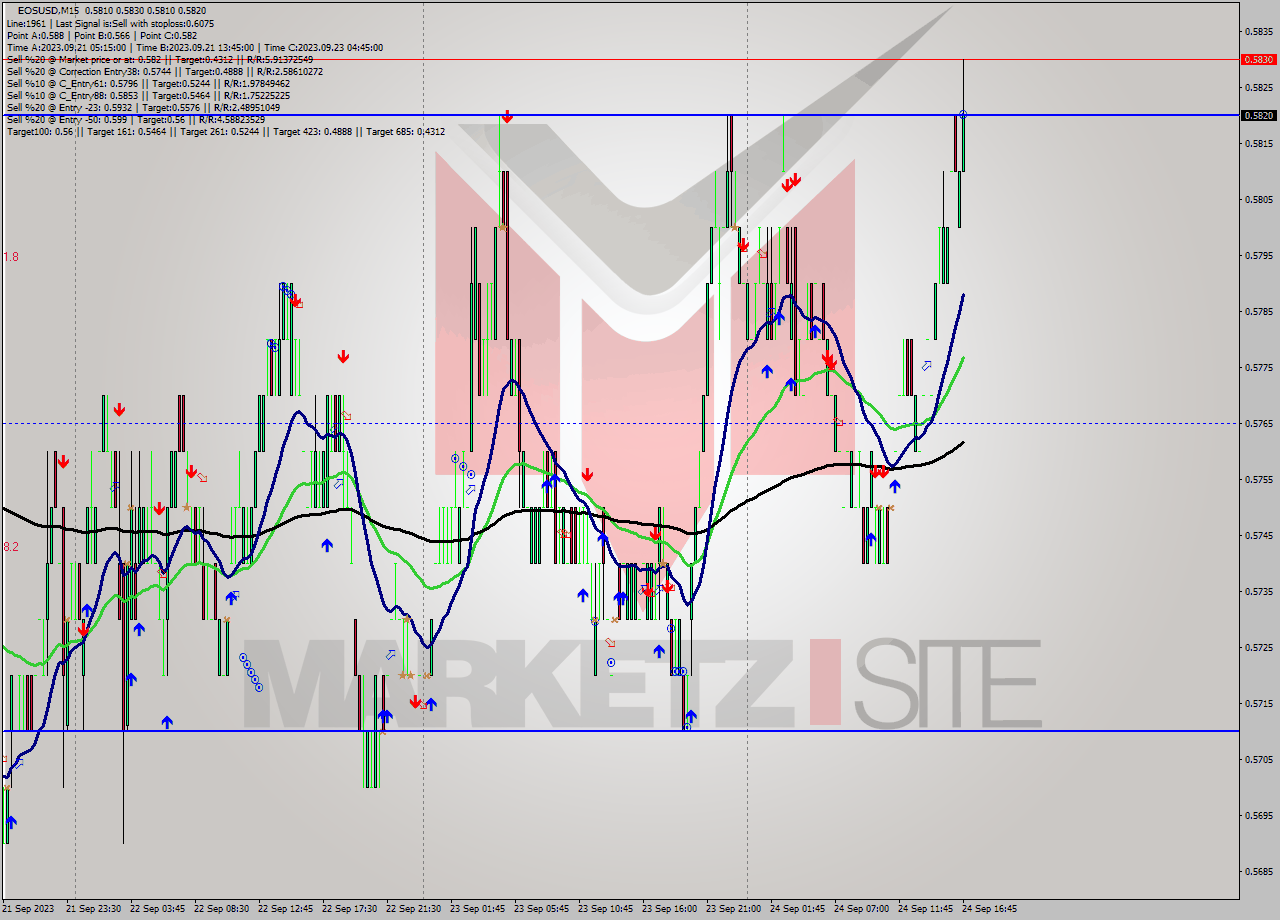Click the 0.5835 price axis label
The image size is (1280, 920).
(x=1258, y=31)
